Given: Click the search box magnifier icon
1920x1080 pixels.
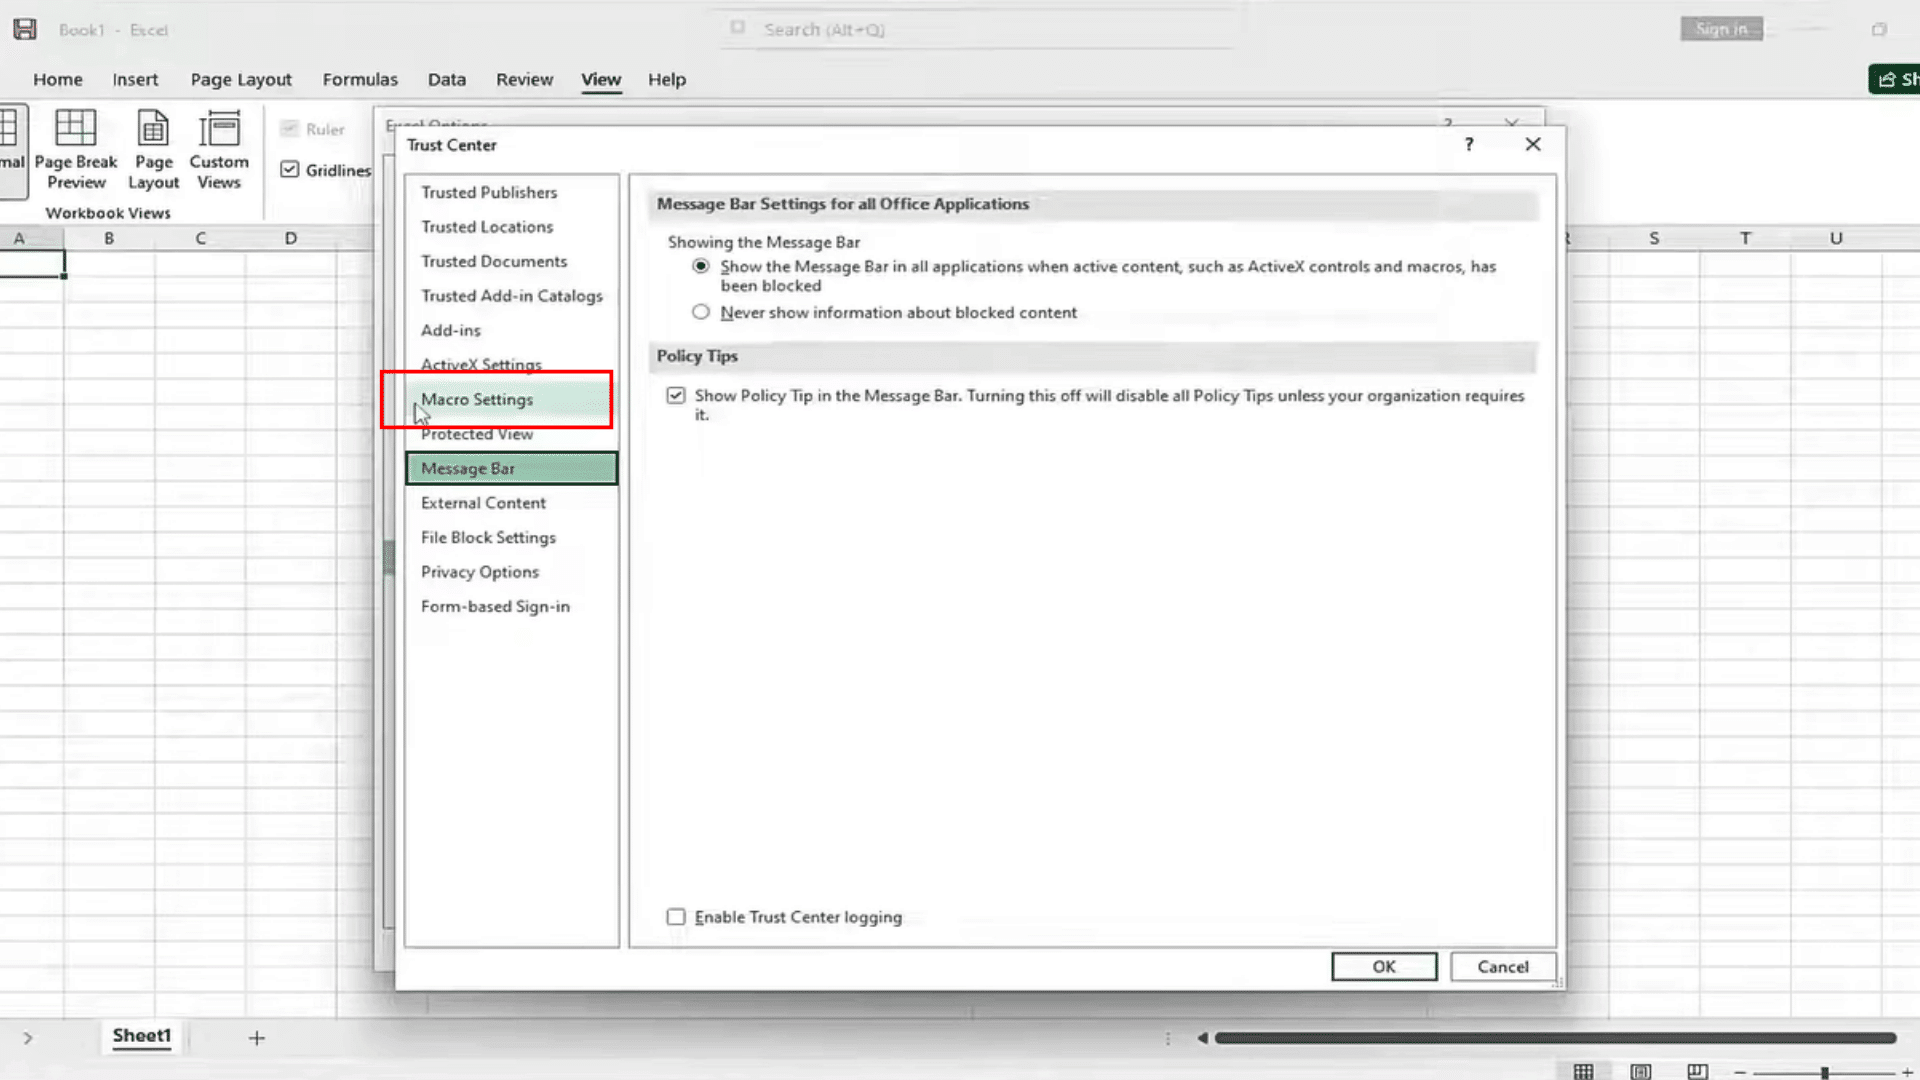Looking at the screenshot, I should [738, 28].
